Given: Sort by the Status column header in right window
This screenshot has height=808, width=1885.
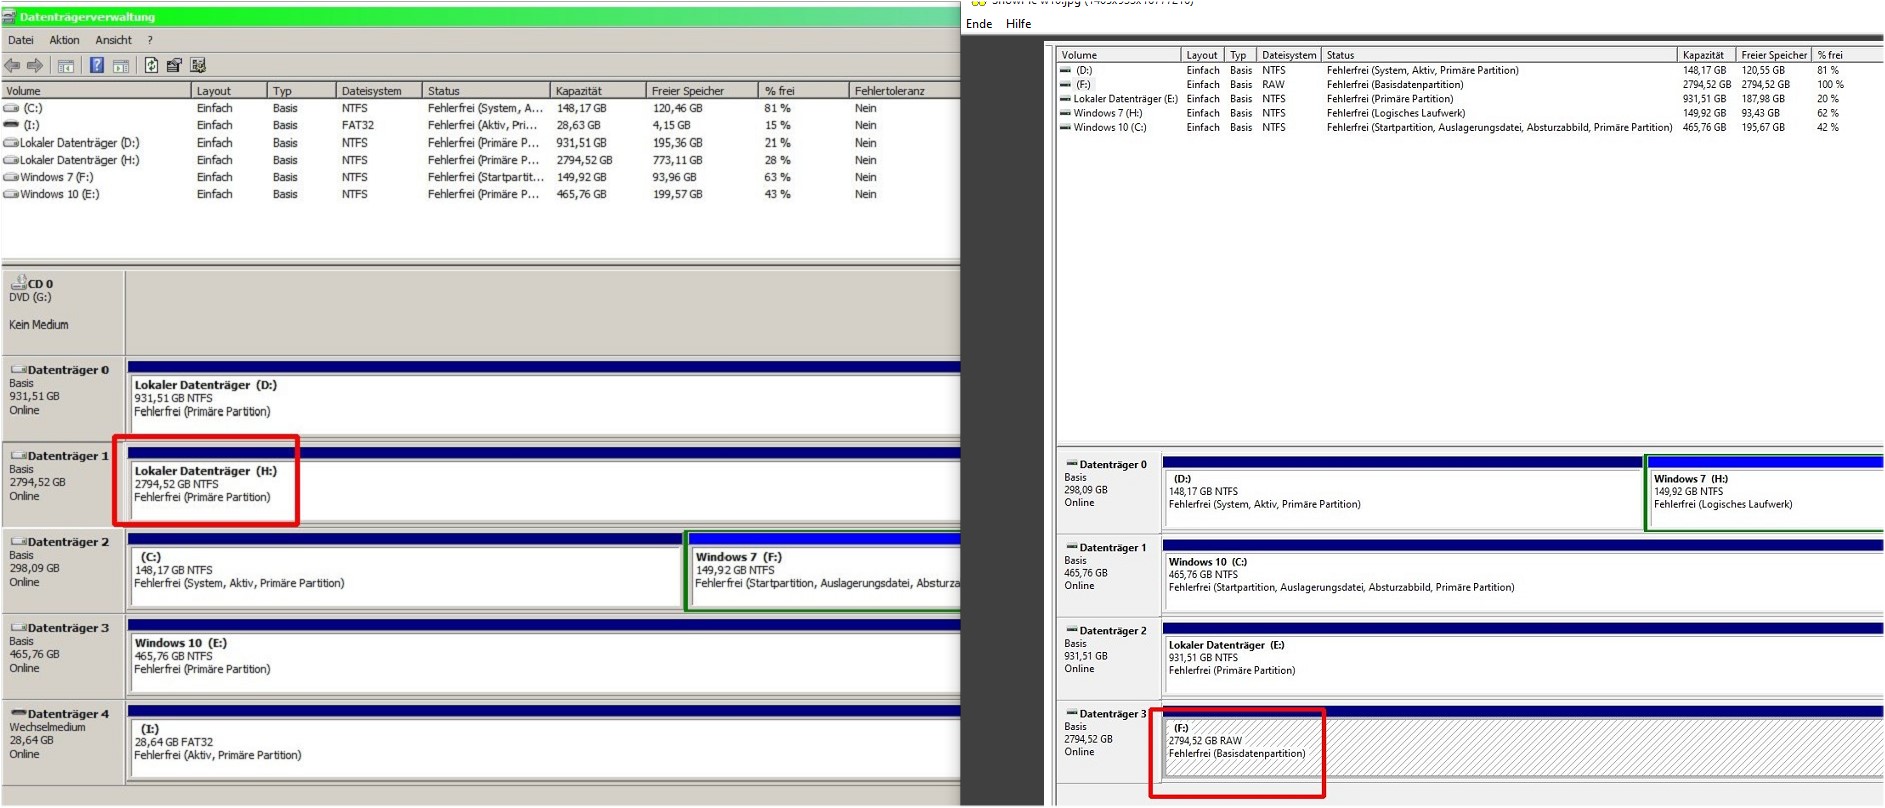Looking at the screenshot, I should tap(1499, 55).
